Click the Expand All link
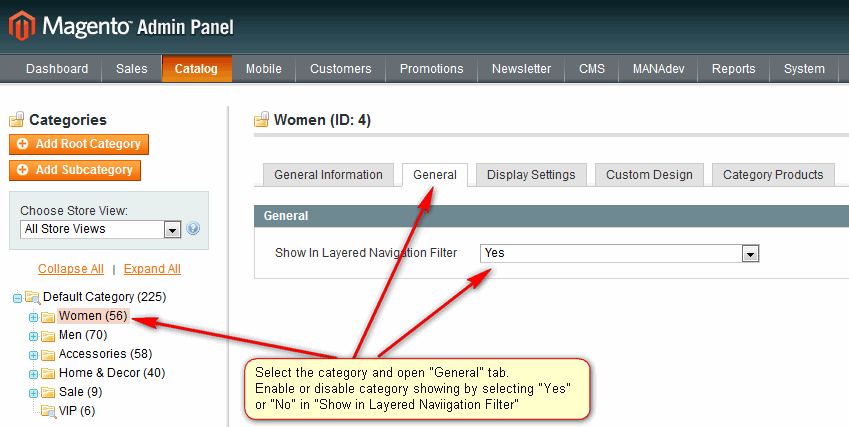This screenshot has height=427, width=849. [x=152, y=269]
